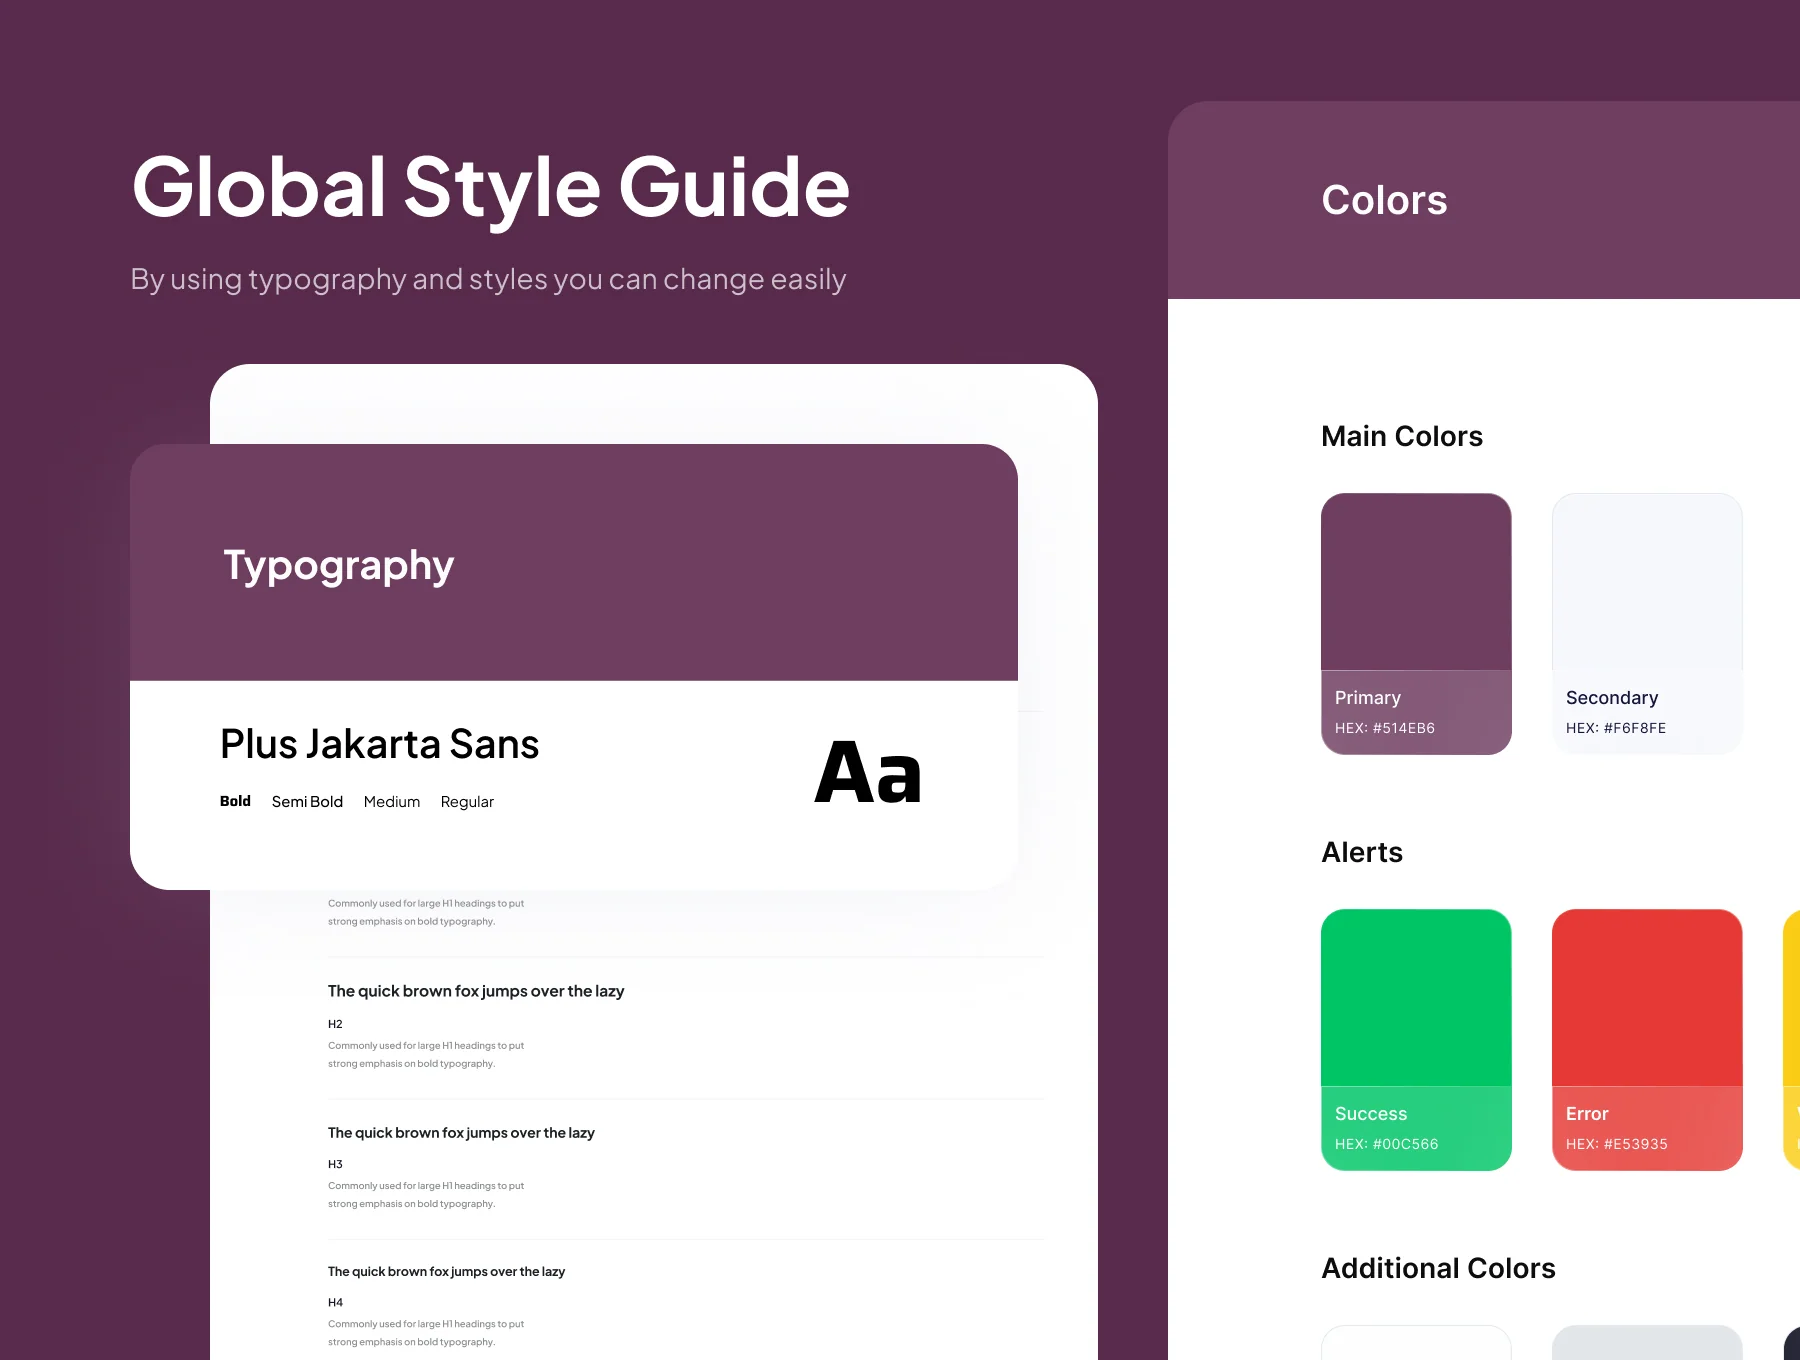Click the Success swatch label
This screenshot has height=1360, width=1800.
1371,1114
